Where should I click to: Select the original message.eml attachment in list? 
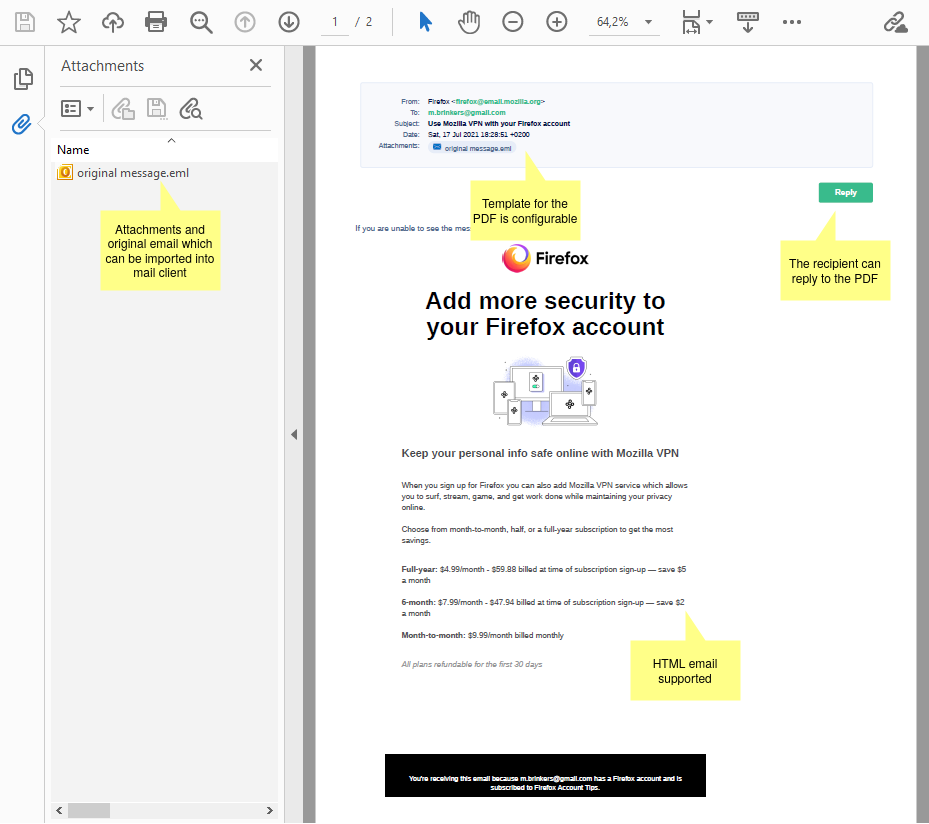tap(132, 173)
